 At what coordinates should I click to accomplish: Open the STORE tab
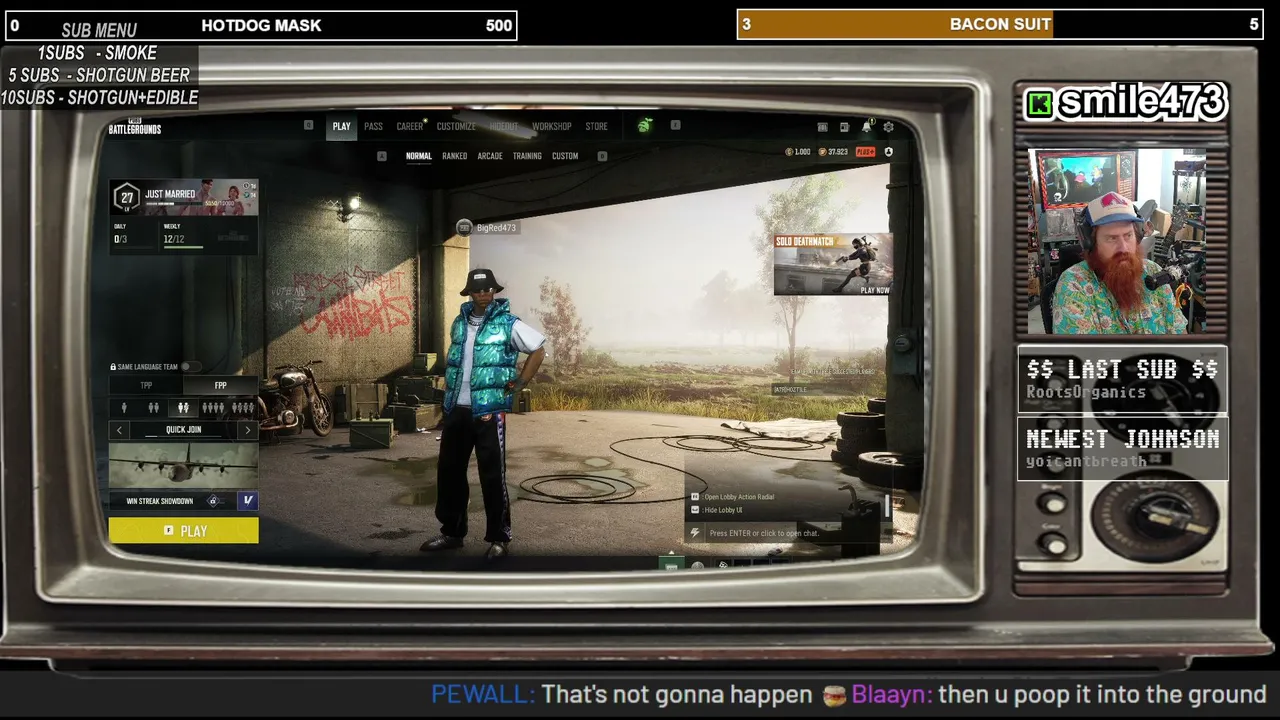click(x=596, y=127)
